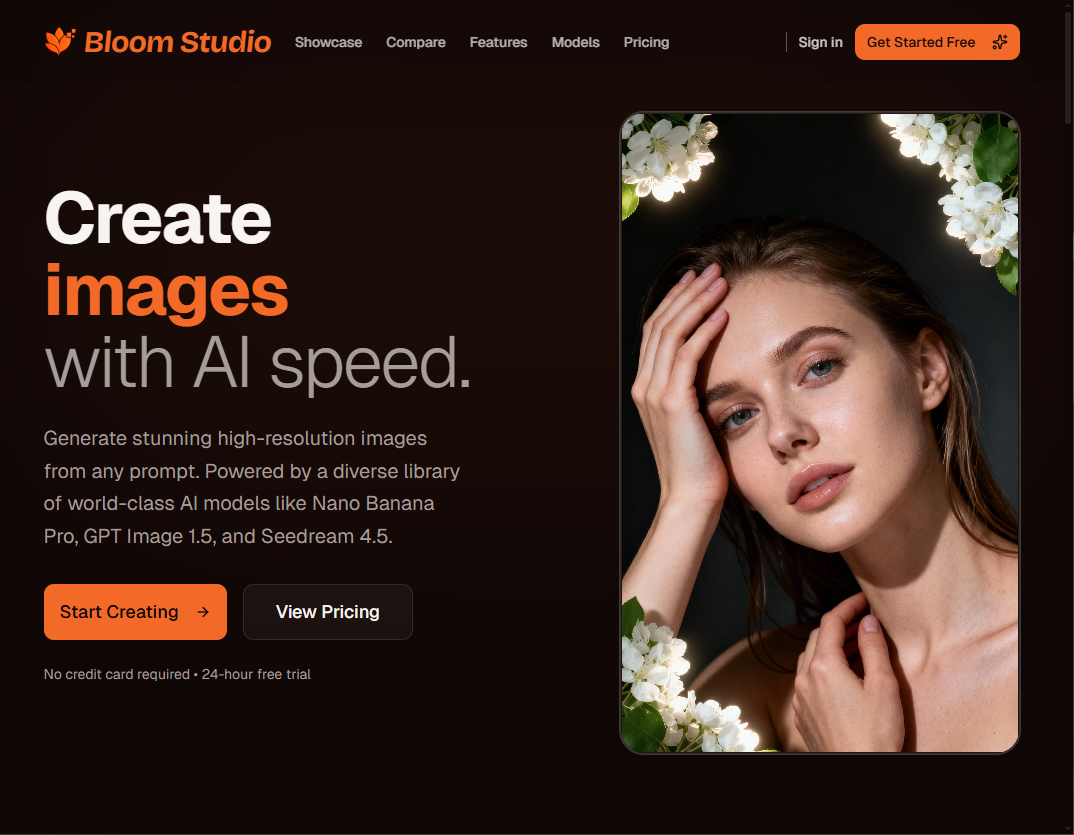Click the arrow icon in Start Creating button

coord(203,612)
